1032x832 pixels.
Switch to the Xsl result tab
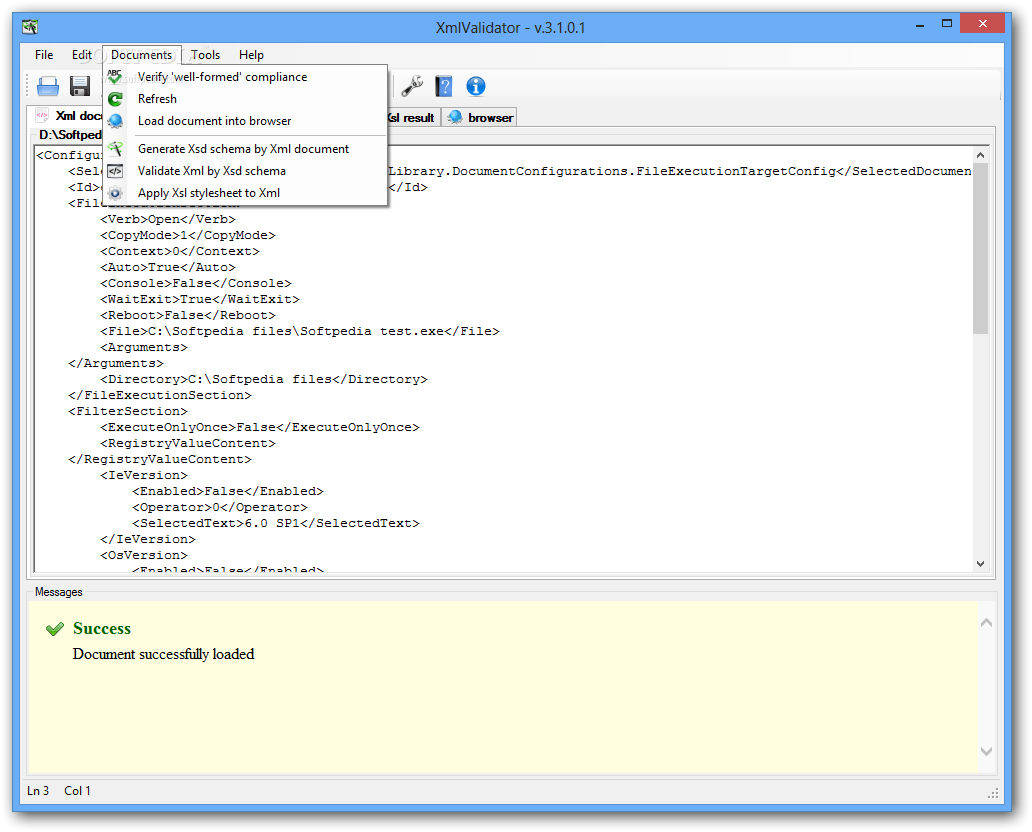click(x=413, y=117)
